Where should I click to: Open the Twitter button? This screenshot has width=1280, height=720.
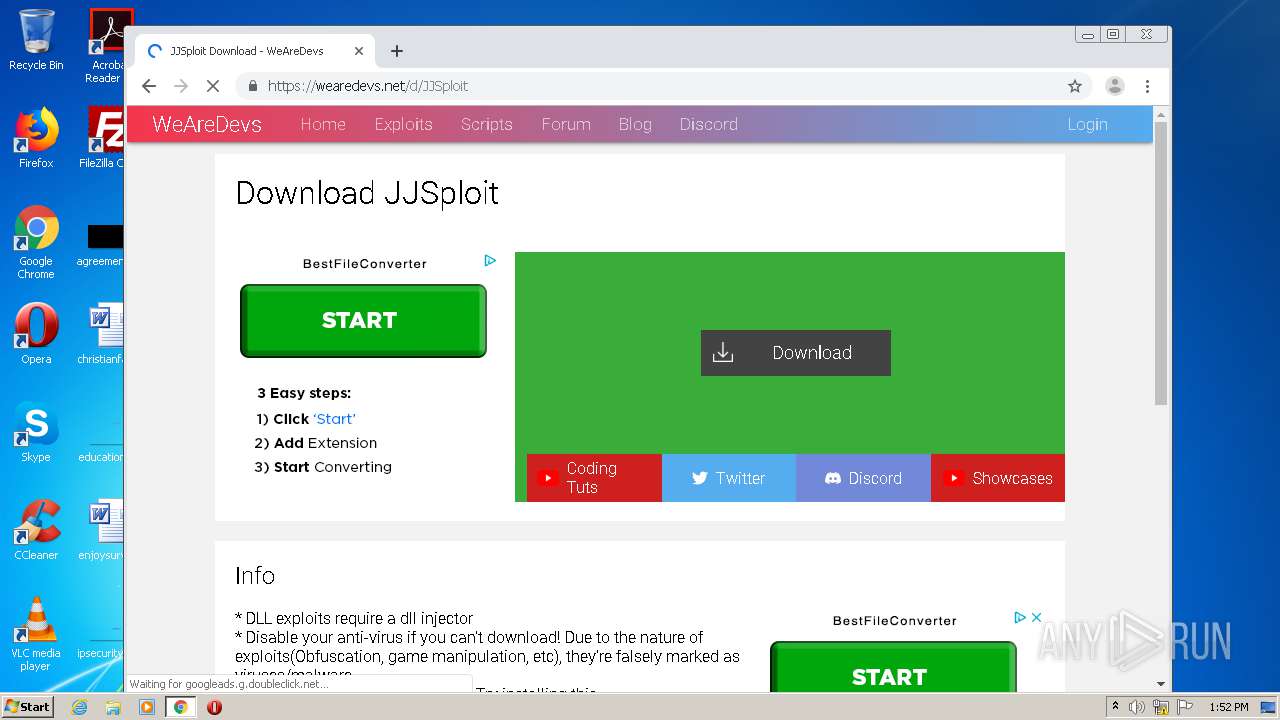click(729, 478)
